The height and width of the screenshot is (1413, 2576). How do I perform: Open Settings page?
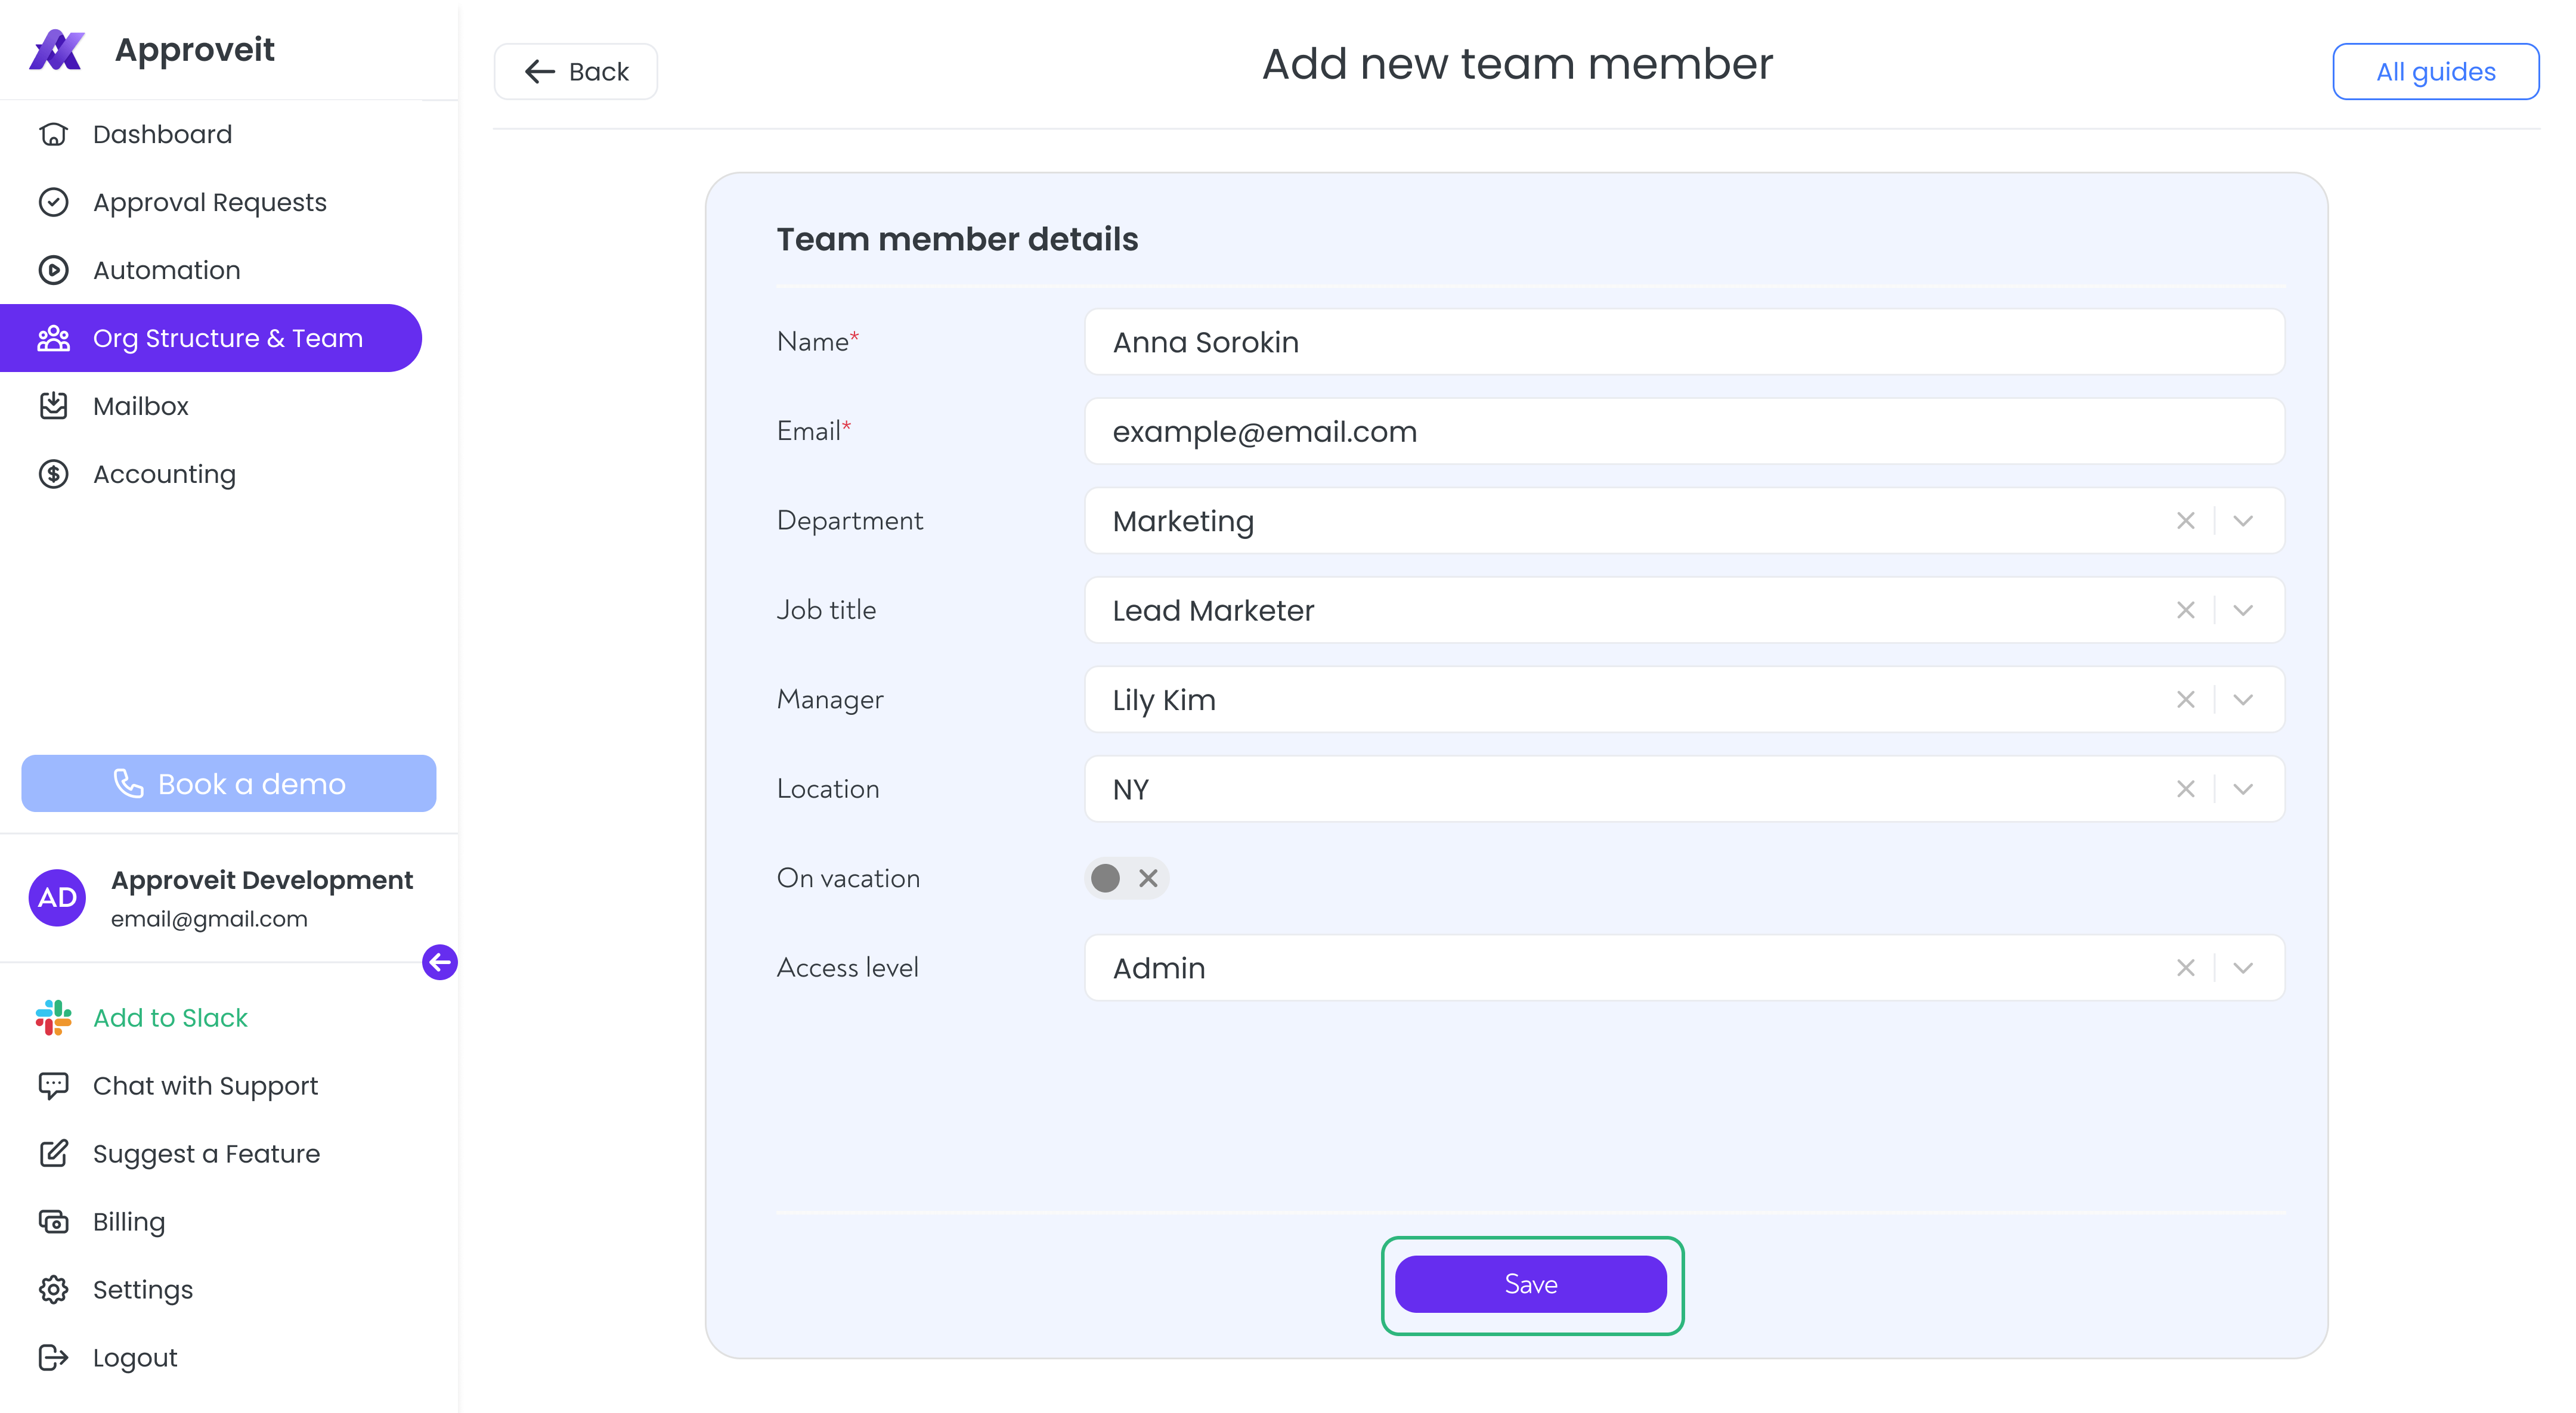pos(143,1290)
